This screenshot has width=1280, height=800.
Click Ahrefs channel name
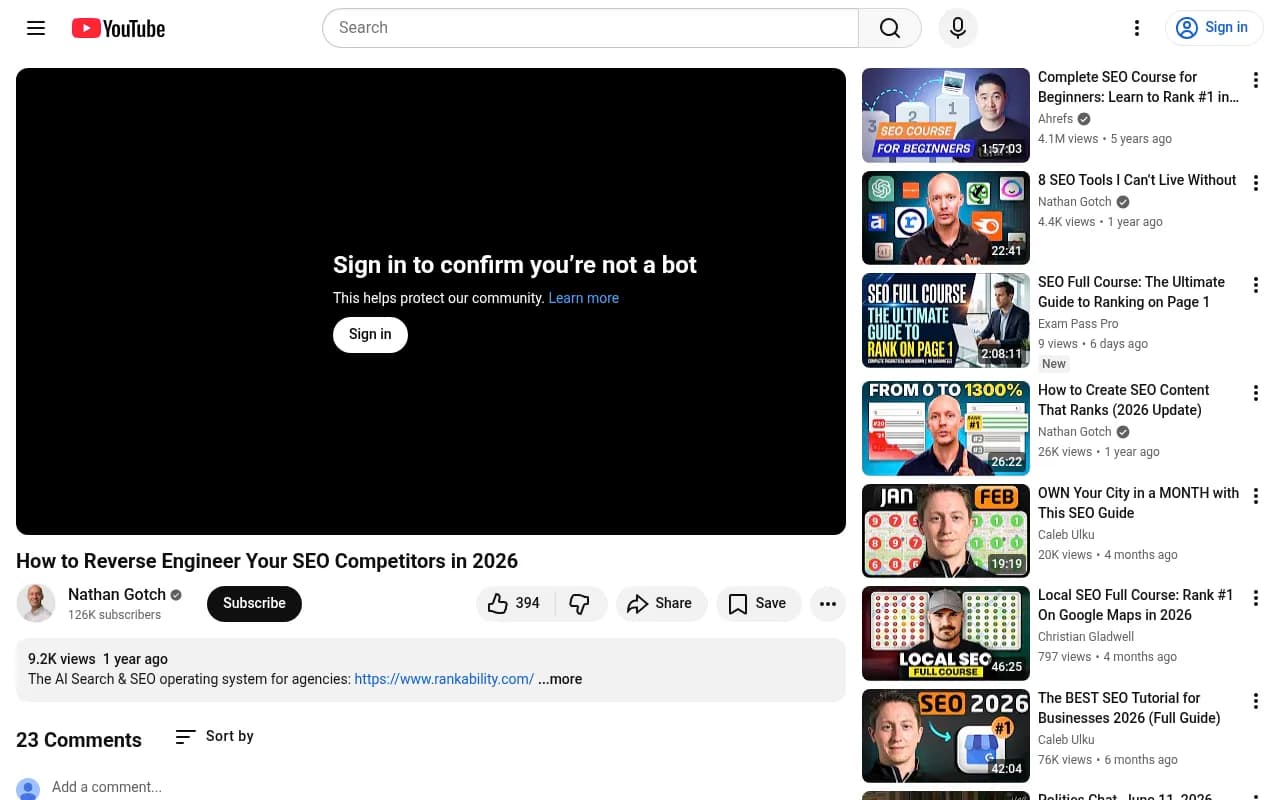click(1055, 119)
